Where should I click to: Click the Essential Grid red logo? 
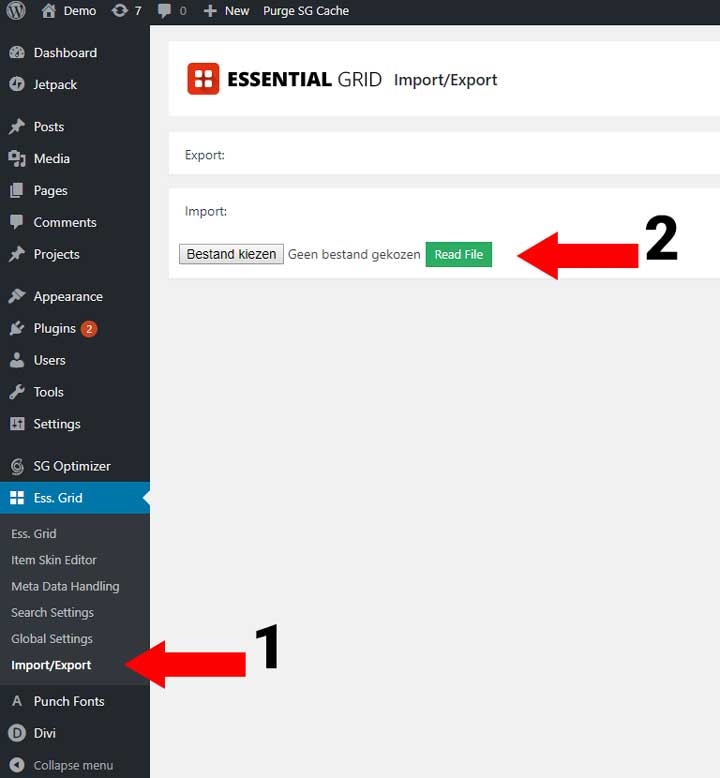(x=203, y=78)
